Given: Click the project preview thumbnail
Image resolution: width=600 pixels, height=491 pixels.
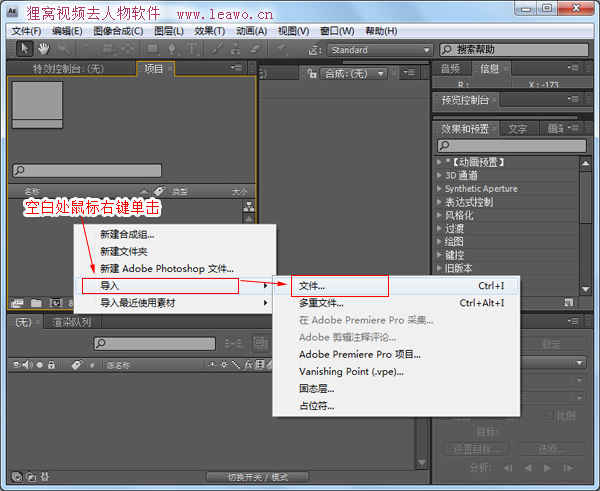Looking at the screenshot, I should (x=37, y=104).
